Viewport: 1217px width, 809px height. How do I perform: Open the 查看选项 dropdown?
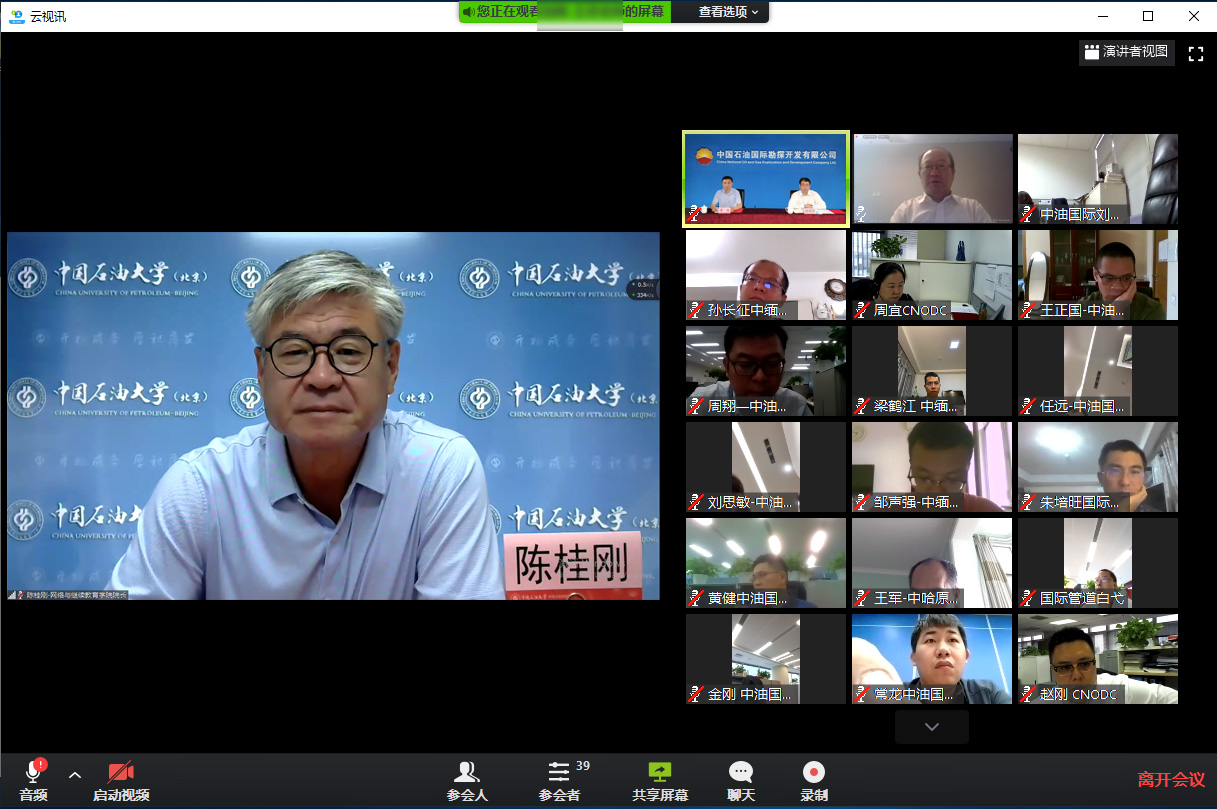pyautogui.click(x=728, y=12)
